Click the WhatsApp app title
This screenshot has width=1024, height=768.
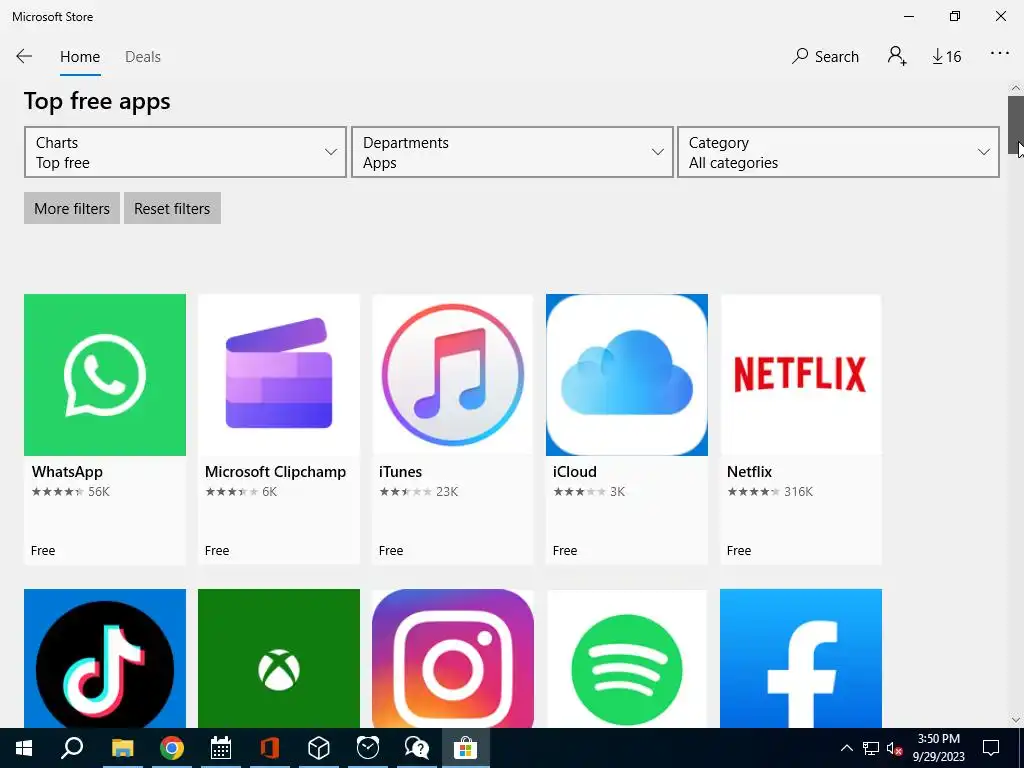point(67,472)
